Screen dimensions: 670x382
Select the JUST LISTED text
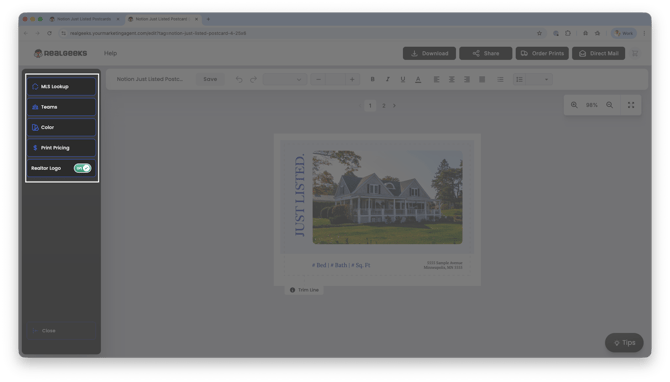click(x=300, y=195)
